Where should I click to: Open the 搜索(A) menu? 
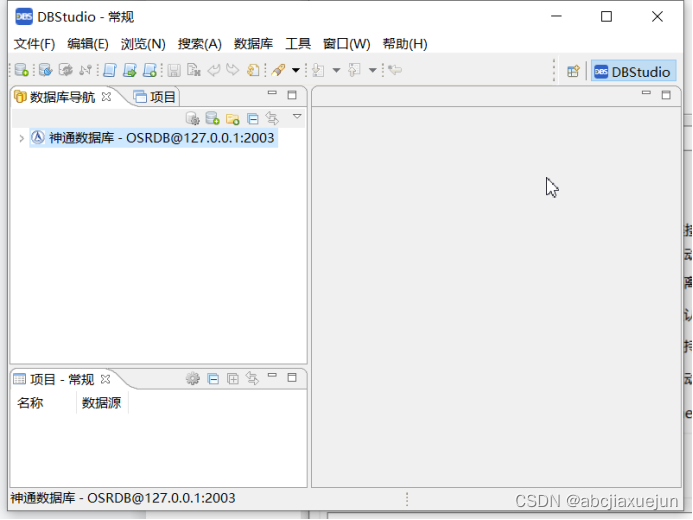(199, 44)
